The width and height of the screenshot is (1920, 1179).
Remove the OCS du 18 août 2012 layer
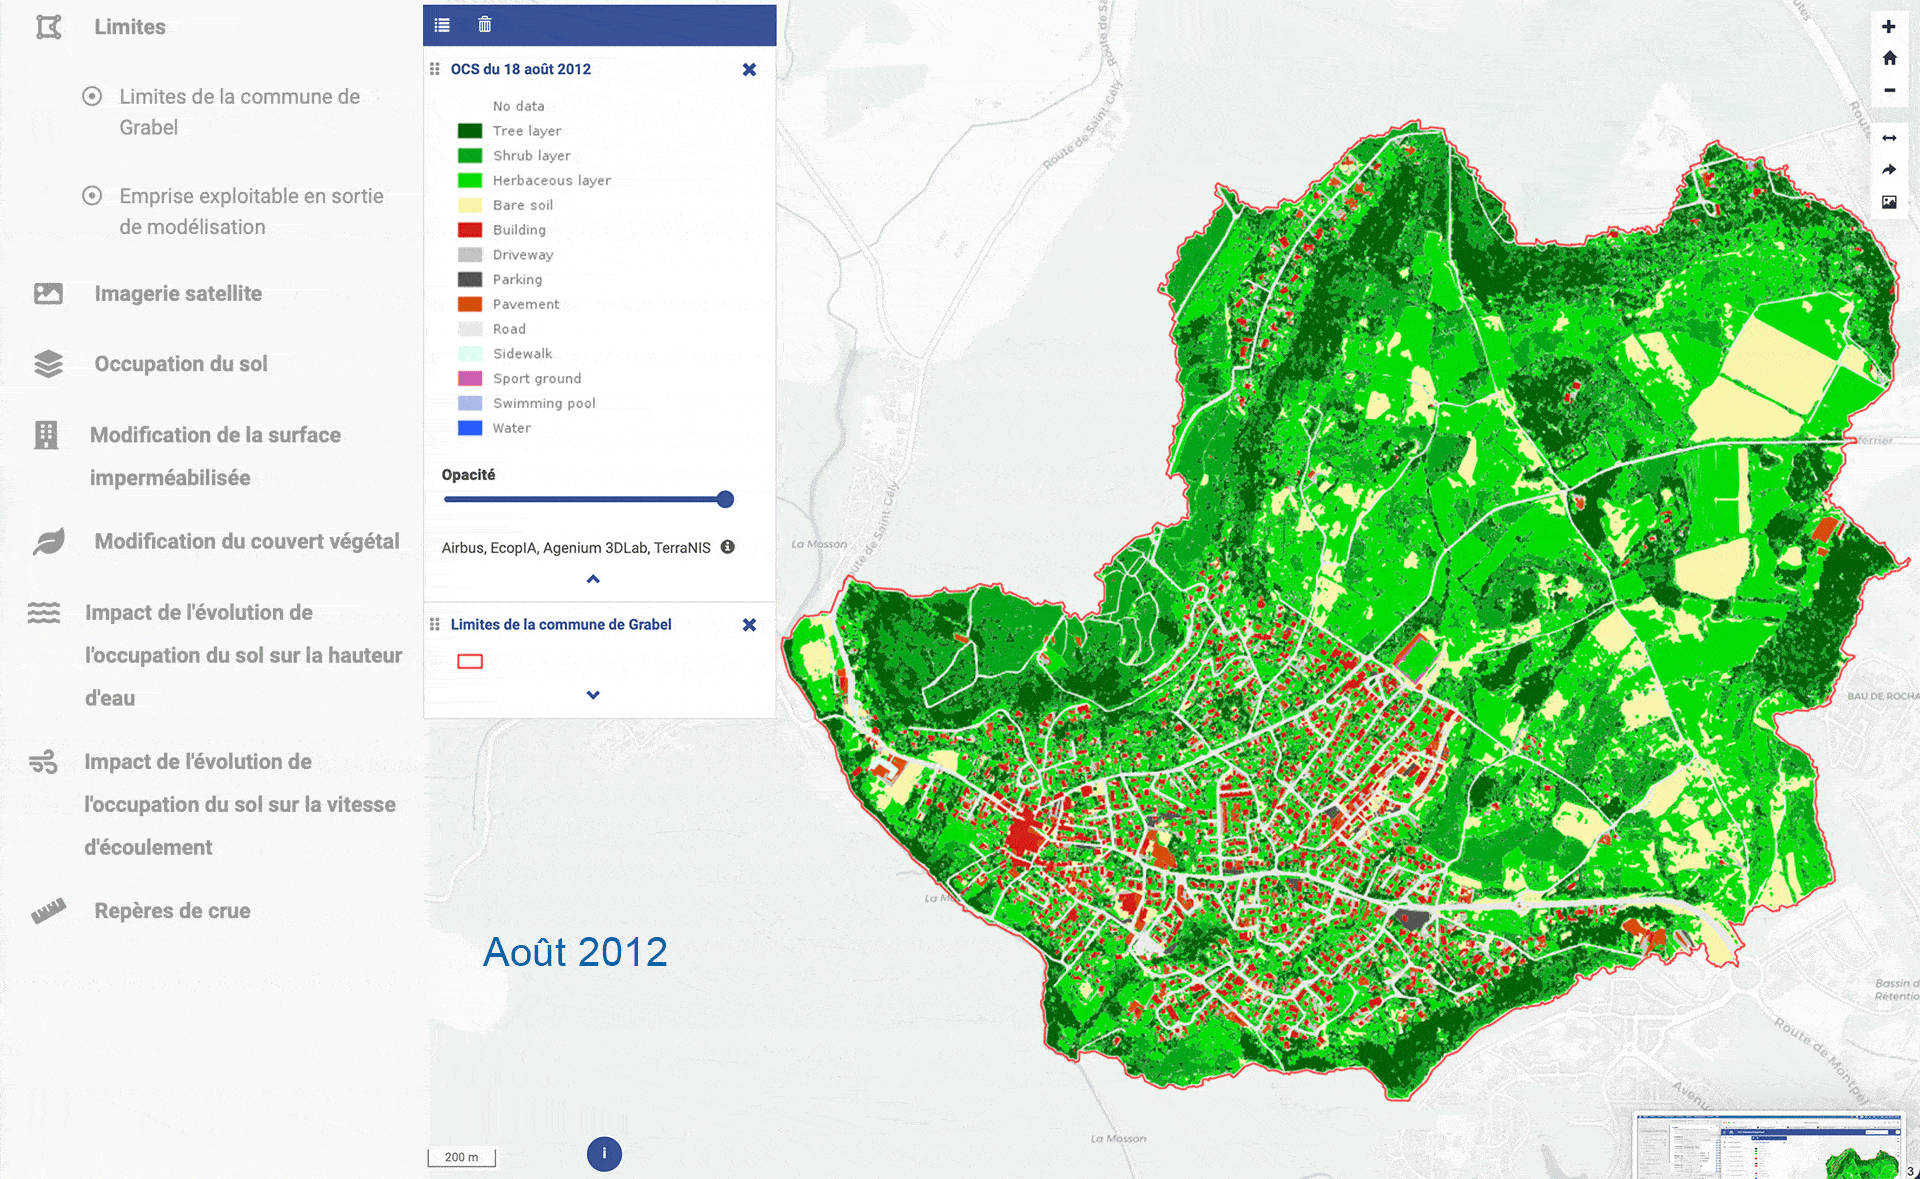tap(749, 69)
